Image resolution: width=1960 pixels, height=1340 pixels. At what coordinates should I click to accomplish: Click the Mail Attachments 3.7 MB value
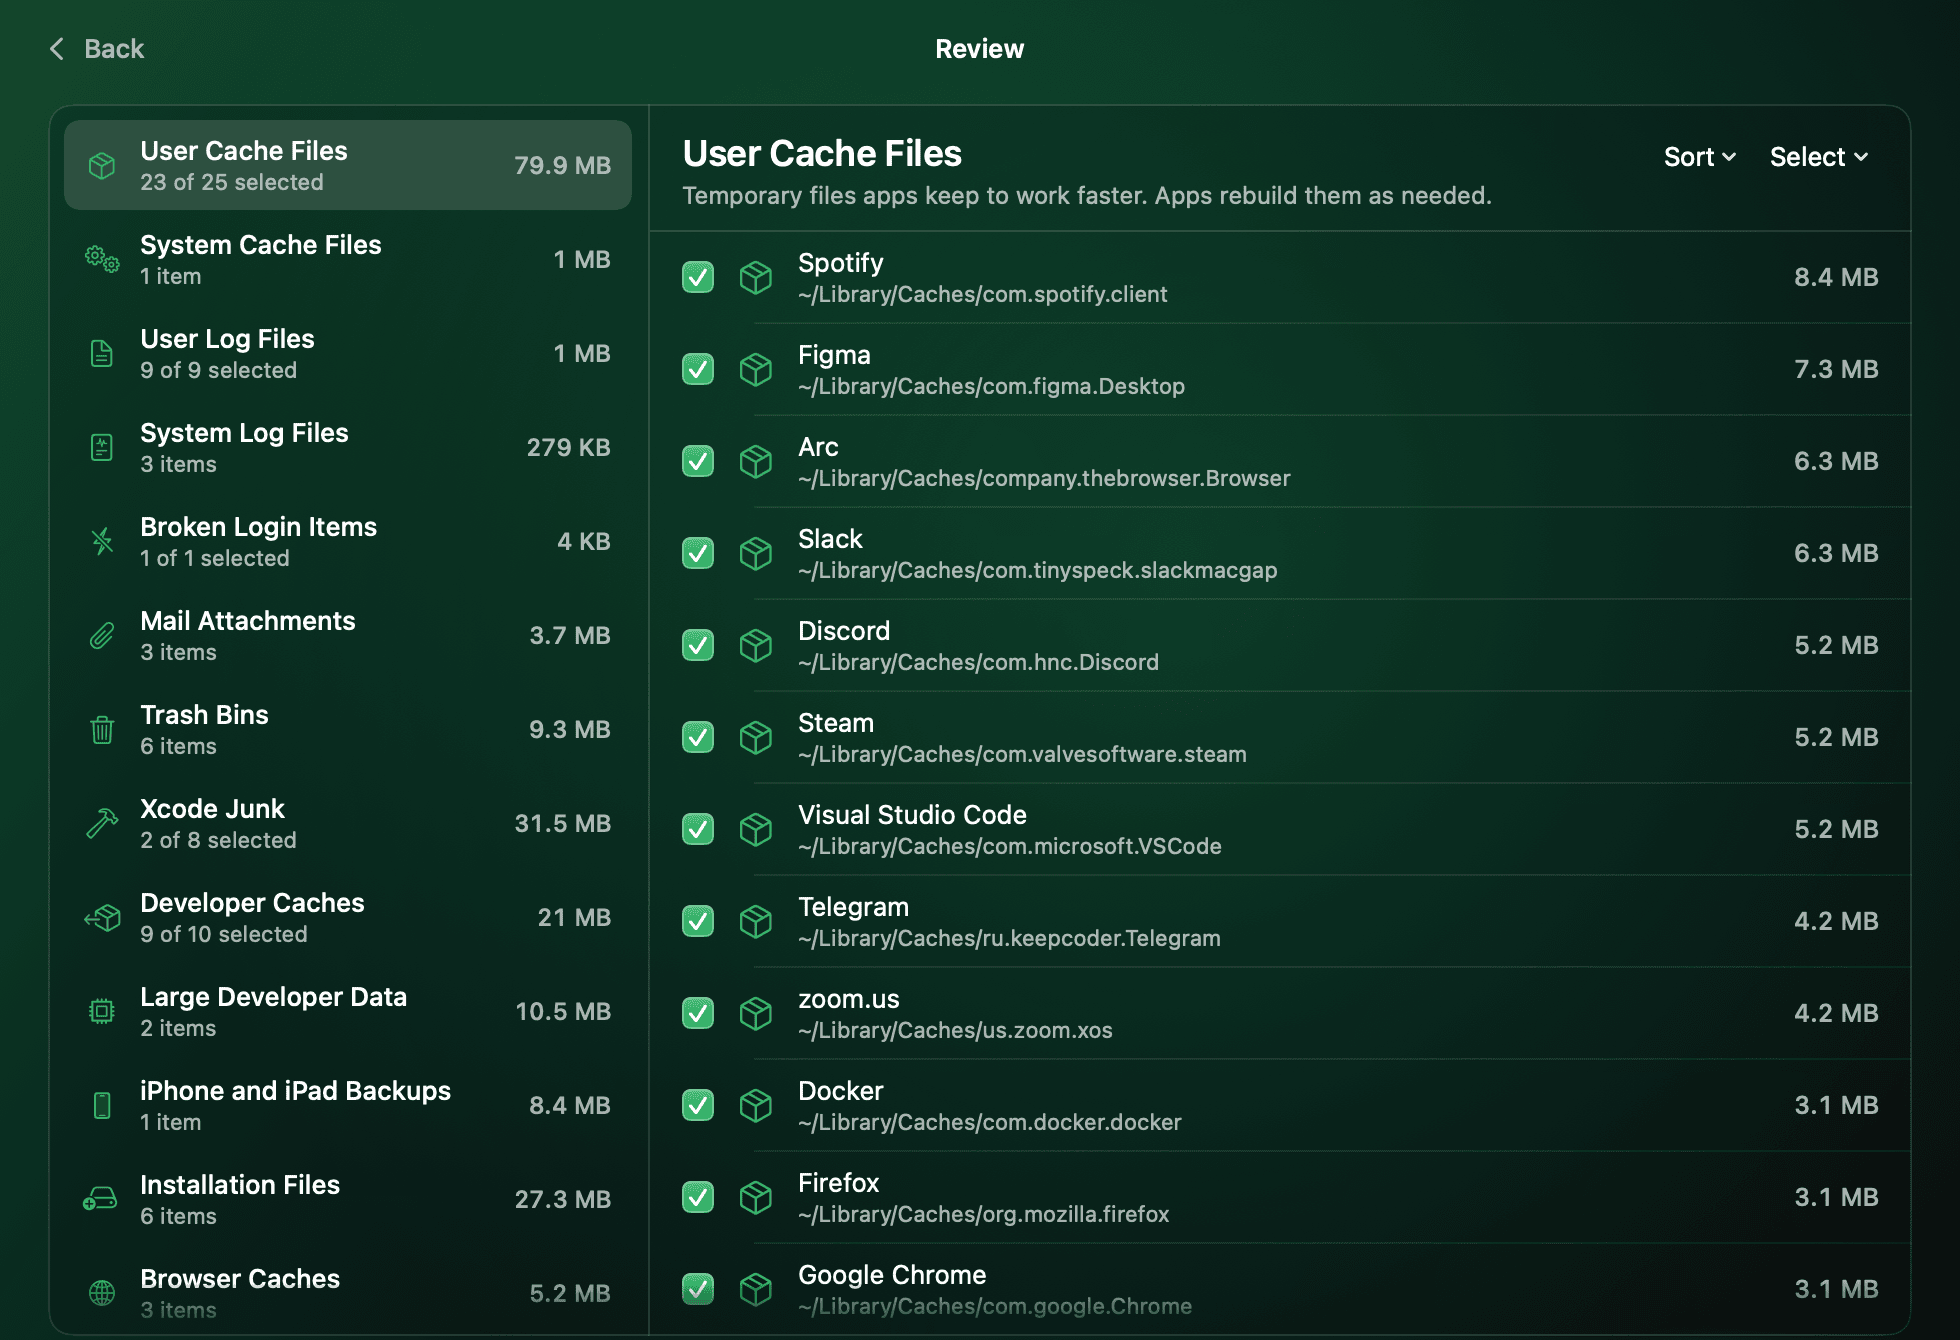pyautogui.click(x=570, y=636)
